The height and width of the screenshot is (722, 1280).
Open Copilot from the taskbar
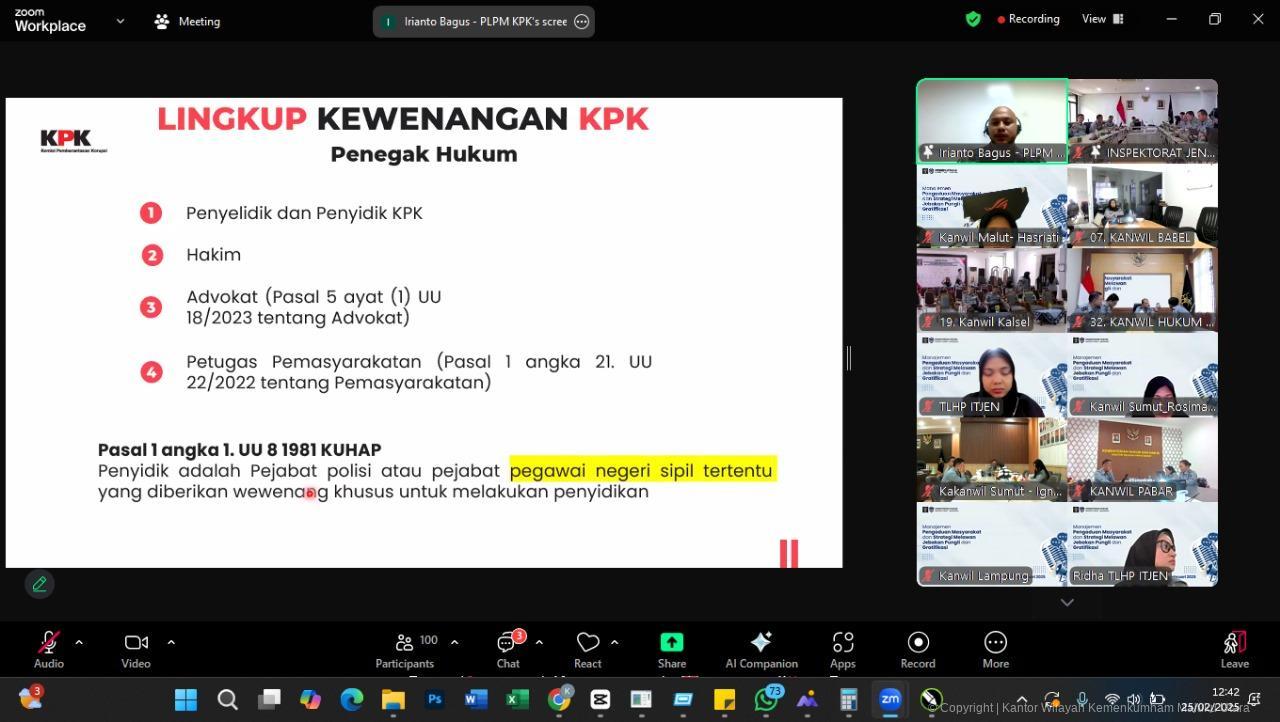click(x=310, y=700)
